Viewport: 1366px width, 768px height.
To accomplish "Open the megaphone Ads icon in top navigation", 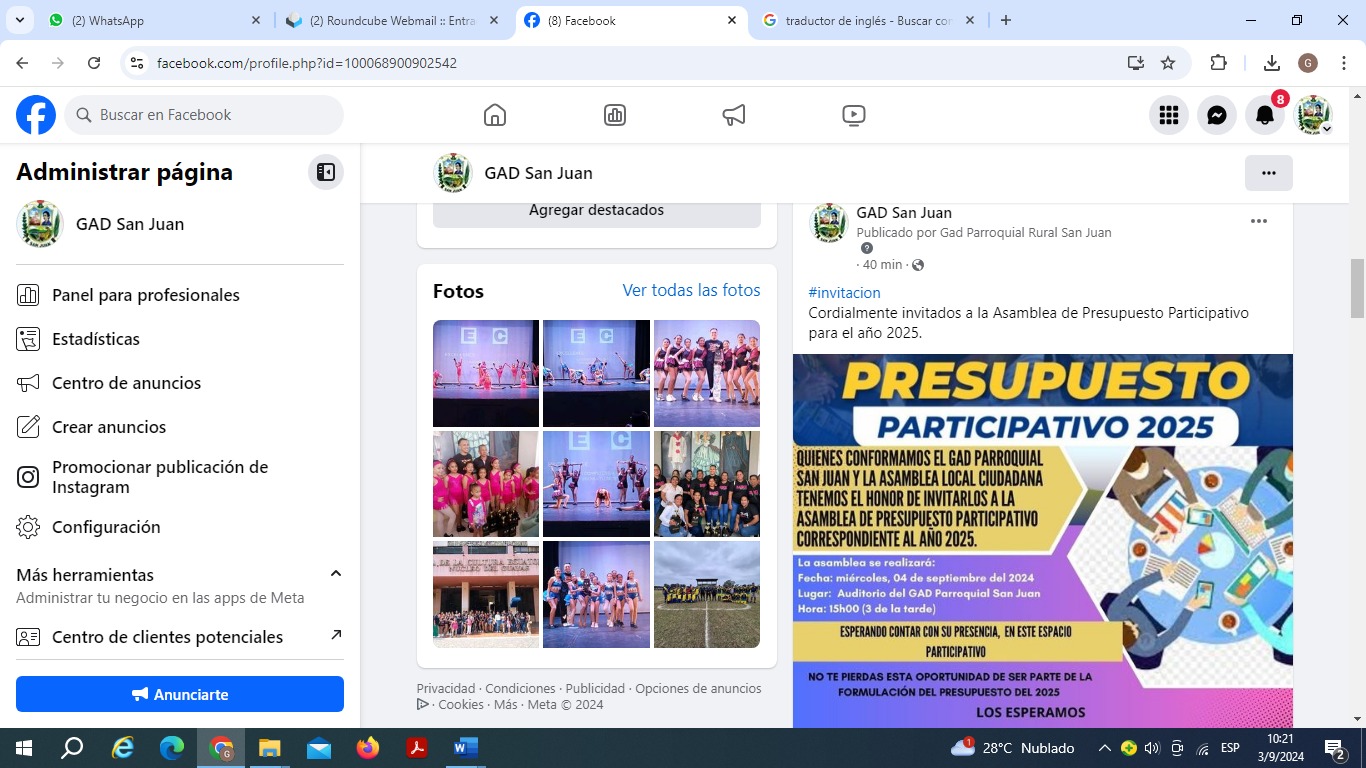I will click(734, 115).
